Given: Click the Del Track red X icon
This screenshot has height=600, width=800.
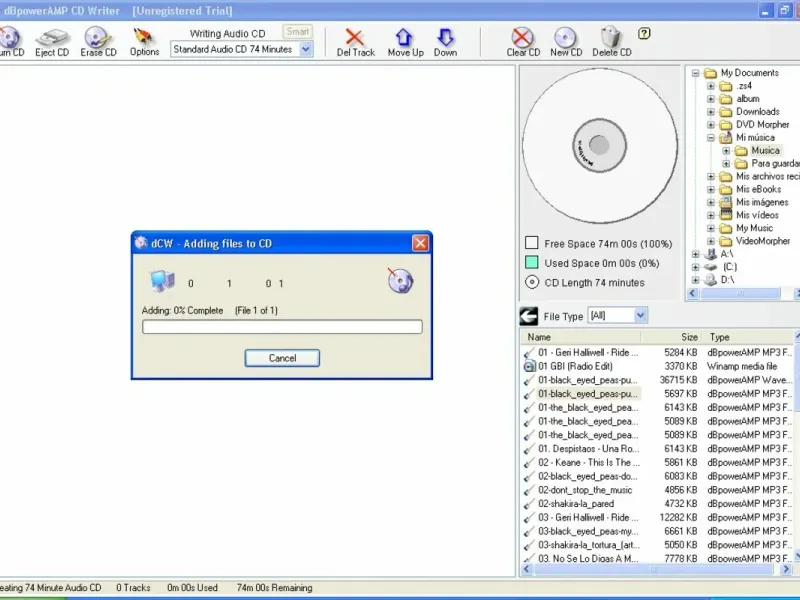Looking at the screenshot, I should coord(354,37).
